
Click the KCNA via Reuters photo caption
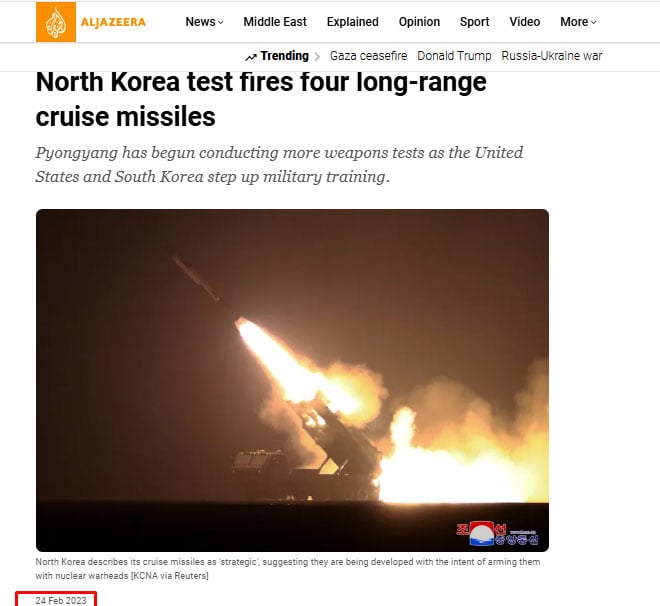point(287,569)
